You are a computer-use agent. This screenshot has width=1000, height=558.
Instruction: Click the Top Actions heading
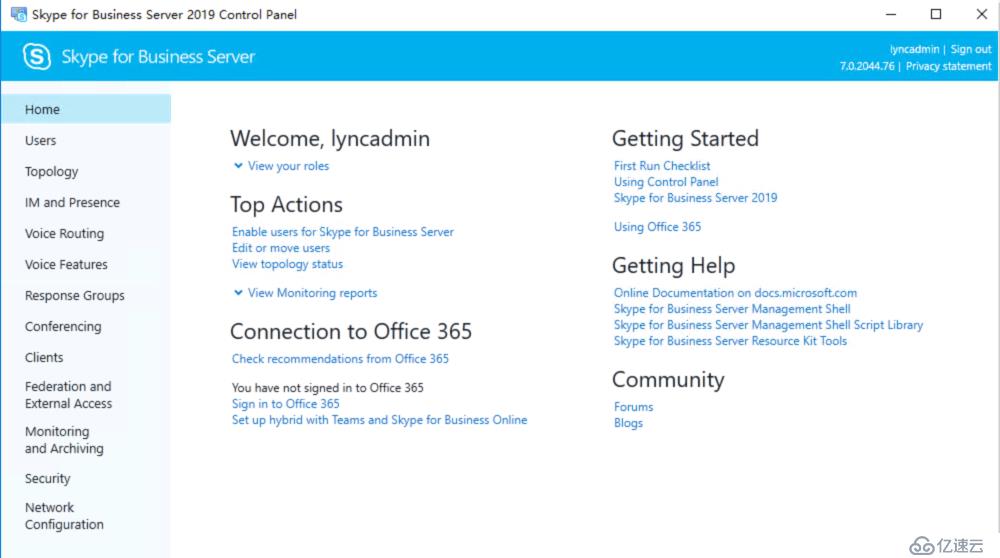pos(286,205)
